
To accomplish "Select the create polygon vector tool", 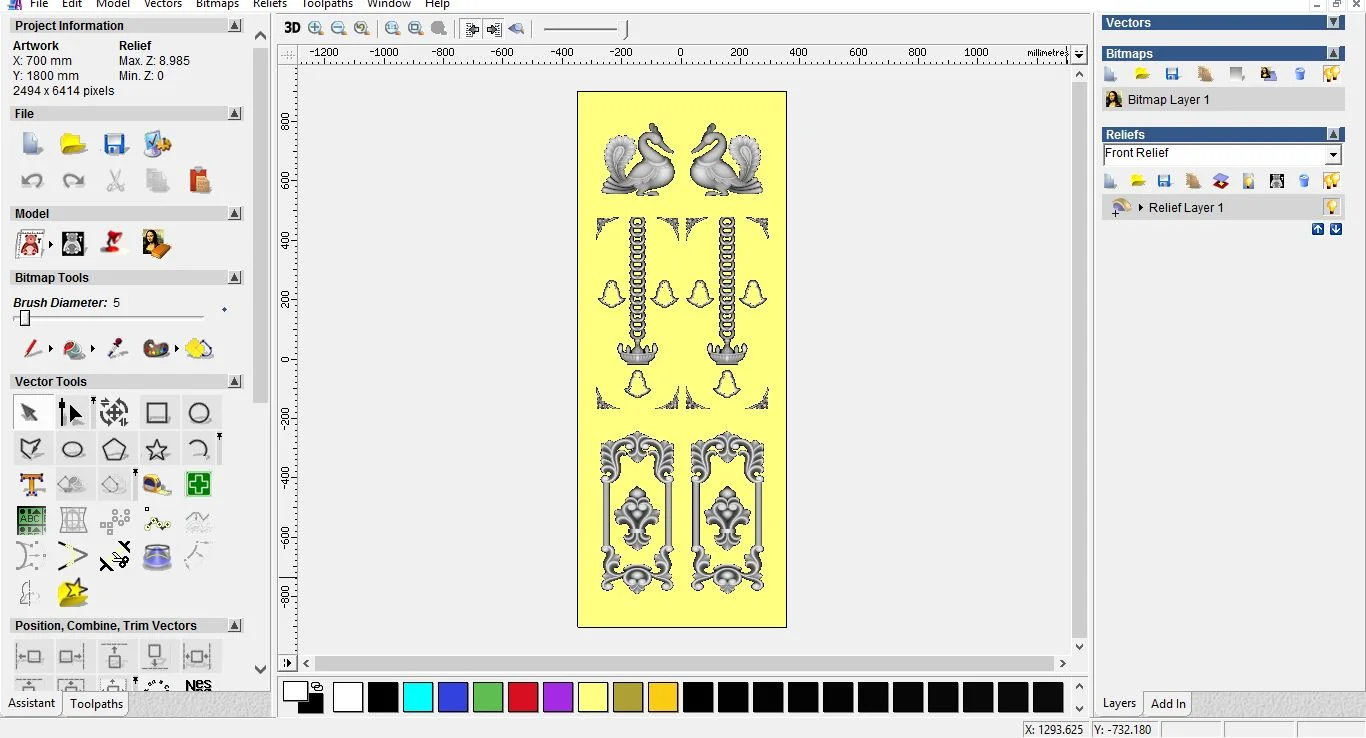I will [114, 449].
